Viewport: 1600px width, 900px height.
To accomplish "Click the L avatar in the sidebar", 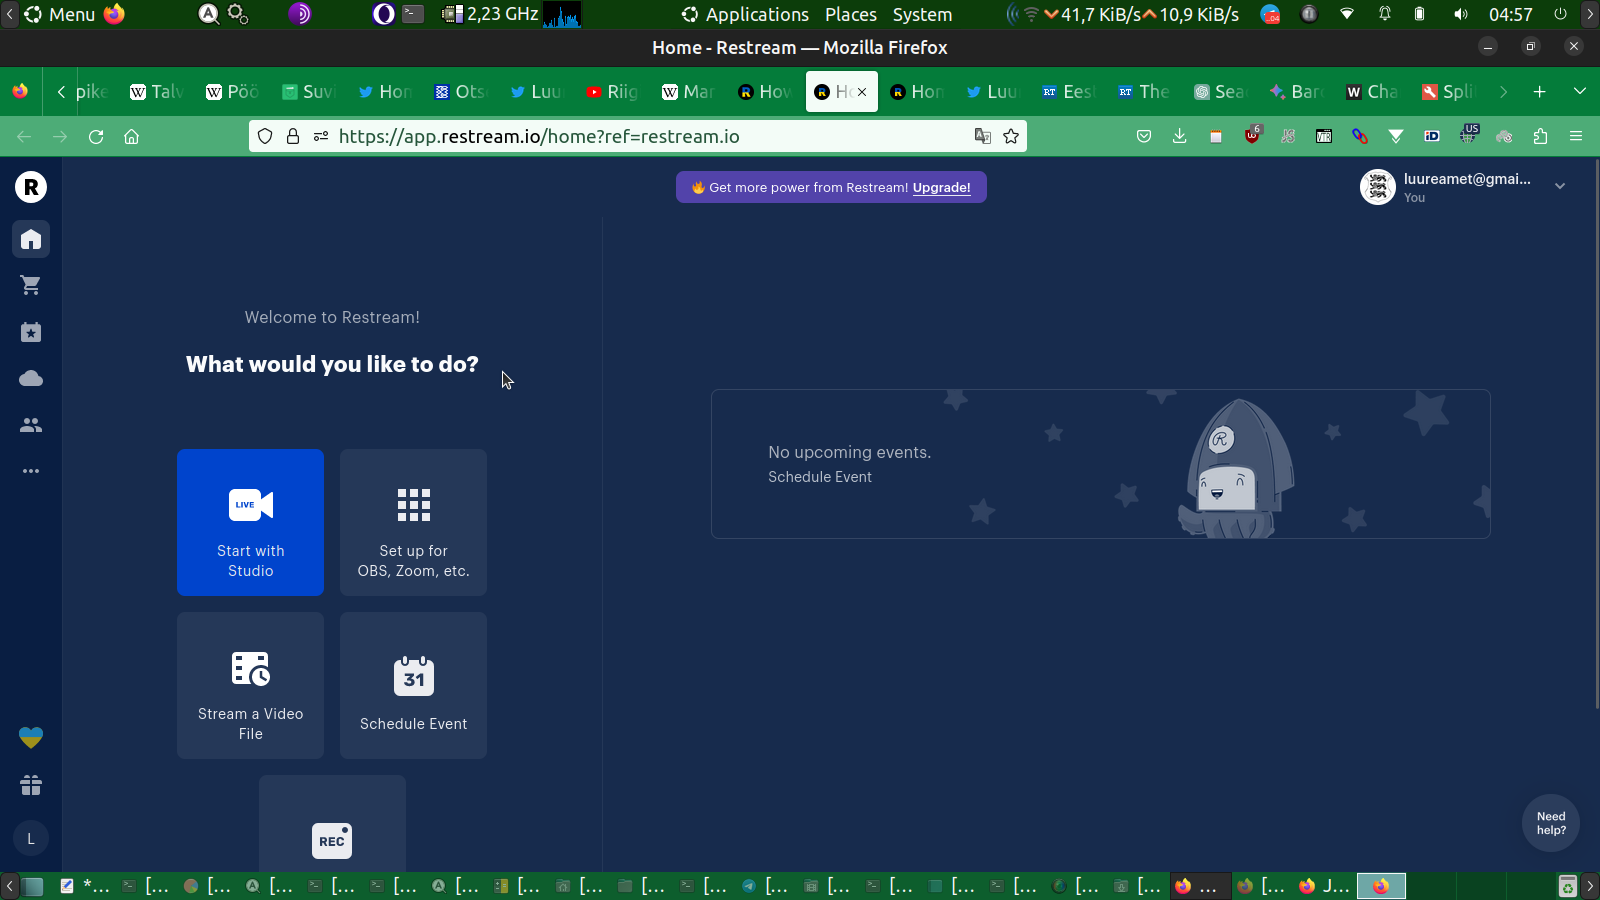I will coord(31,839).
